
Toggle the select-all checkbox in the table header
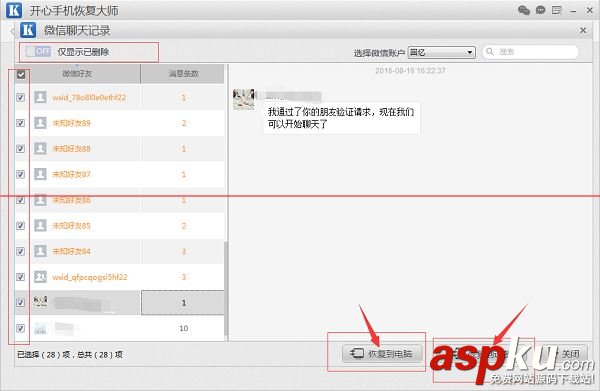(21, 74)
